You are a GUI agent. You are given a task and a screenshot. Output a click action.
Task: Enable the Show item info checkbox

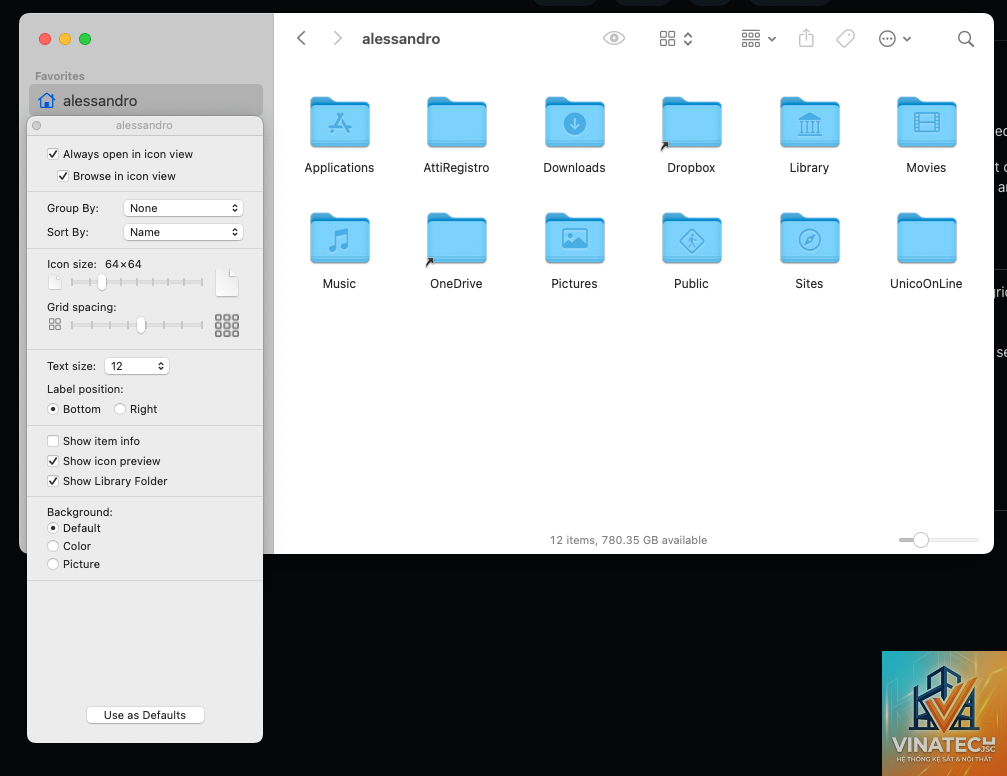pos(53,441)
